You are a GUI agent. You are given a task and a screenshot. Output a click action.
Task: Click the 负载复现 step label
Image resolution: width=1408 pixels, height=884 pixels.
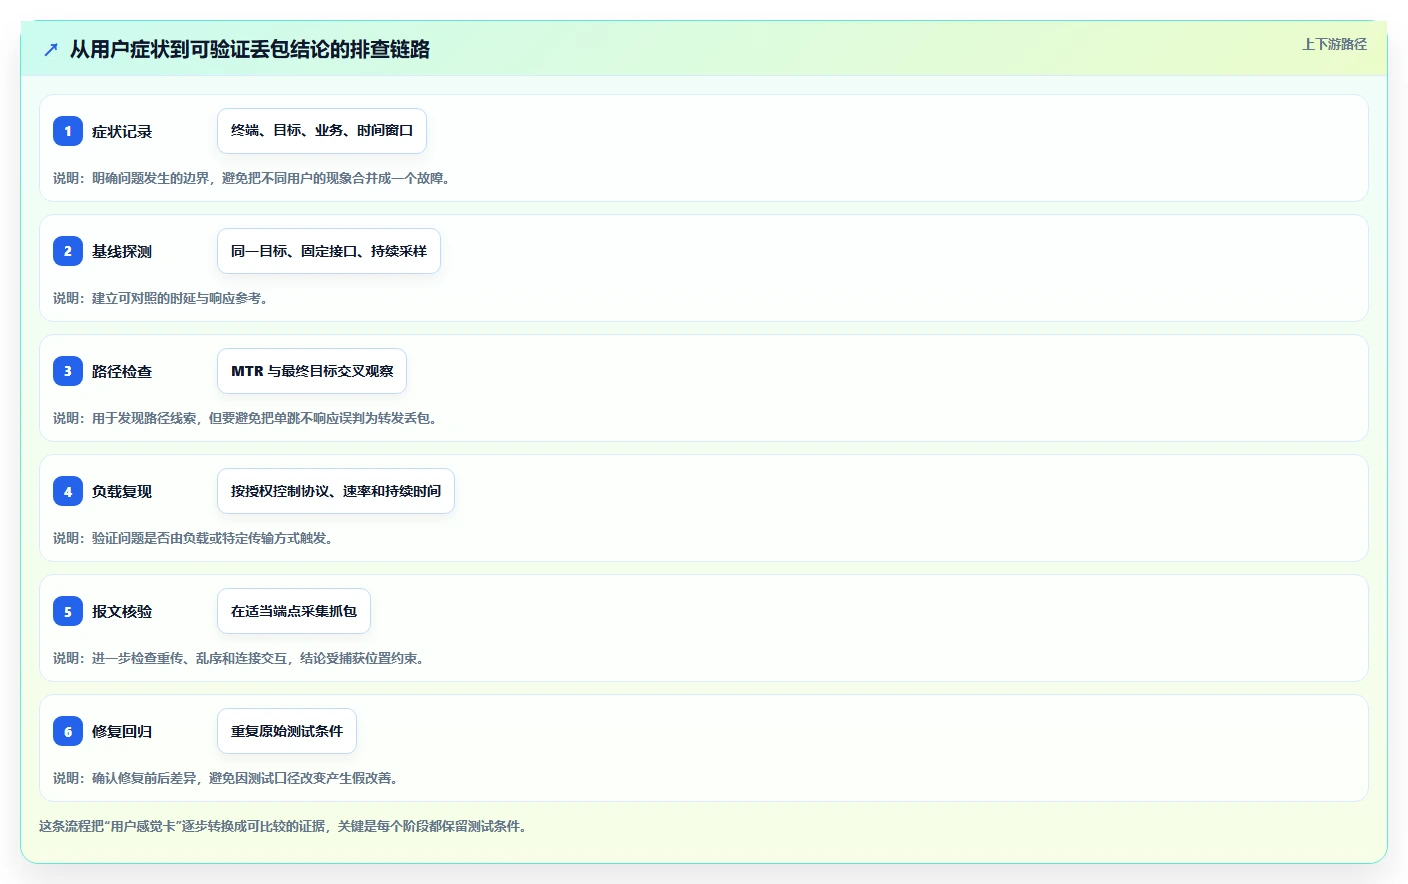point(122,491)
